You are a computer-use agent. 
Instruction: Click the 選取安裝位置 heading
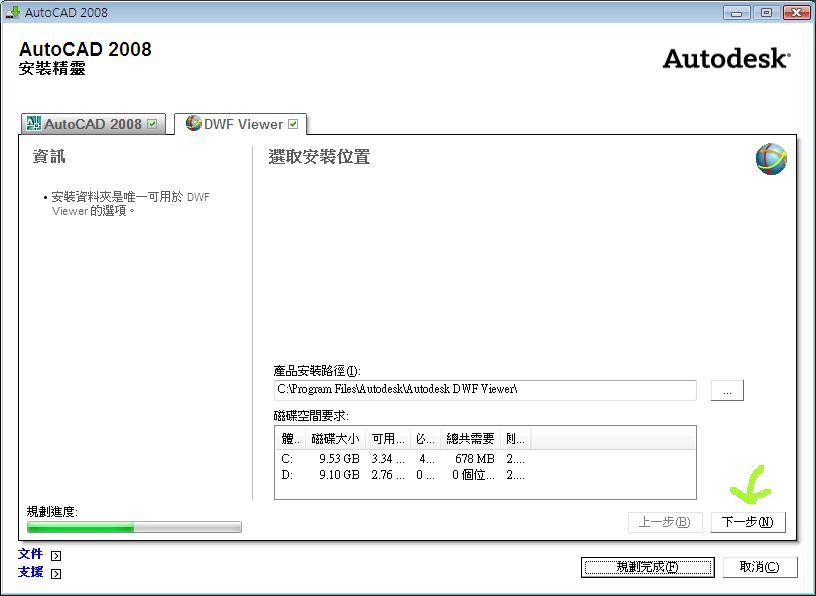[320, 157]
